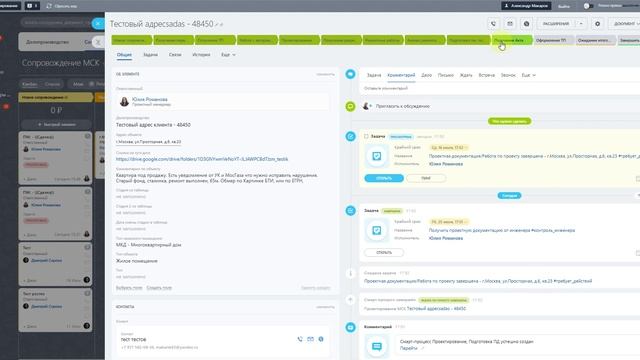Open chat with contact тест тестов
The height and width of the screenshot is (360, 640).
(x=321, y=339)
